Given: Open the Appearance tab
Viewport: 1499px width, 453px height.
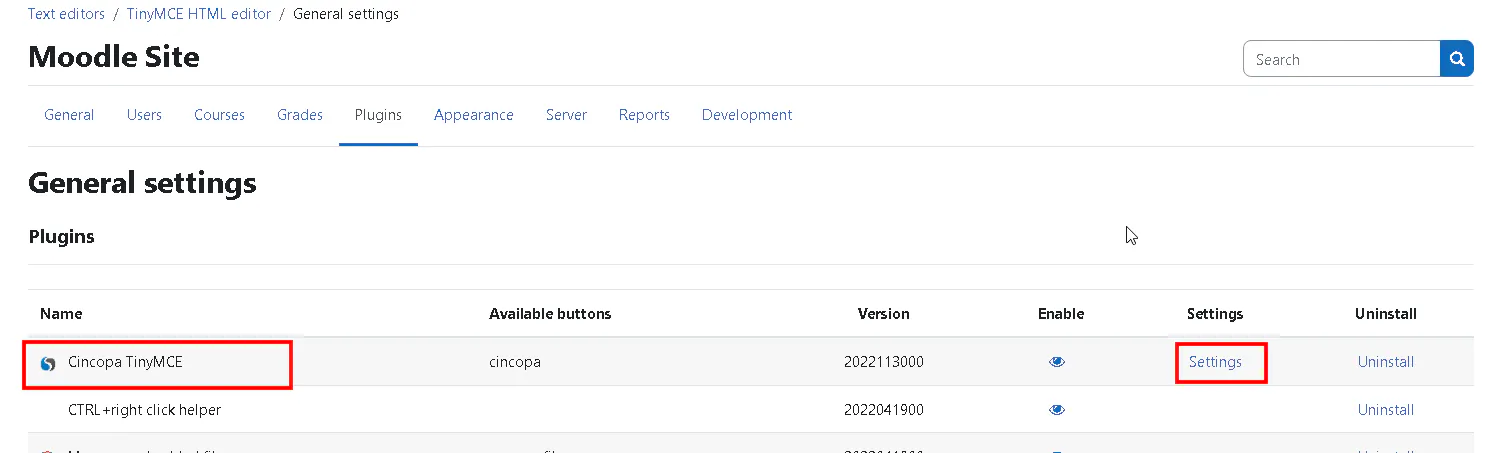Looking at the screenshot, I should (x=474, y=115).
